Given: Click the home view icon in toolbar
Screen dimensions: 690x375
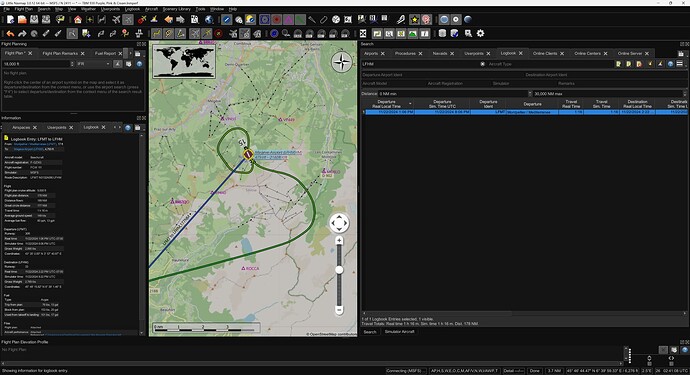Looking at the screenshot, I should (x=78, y=19).
